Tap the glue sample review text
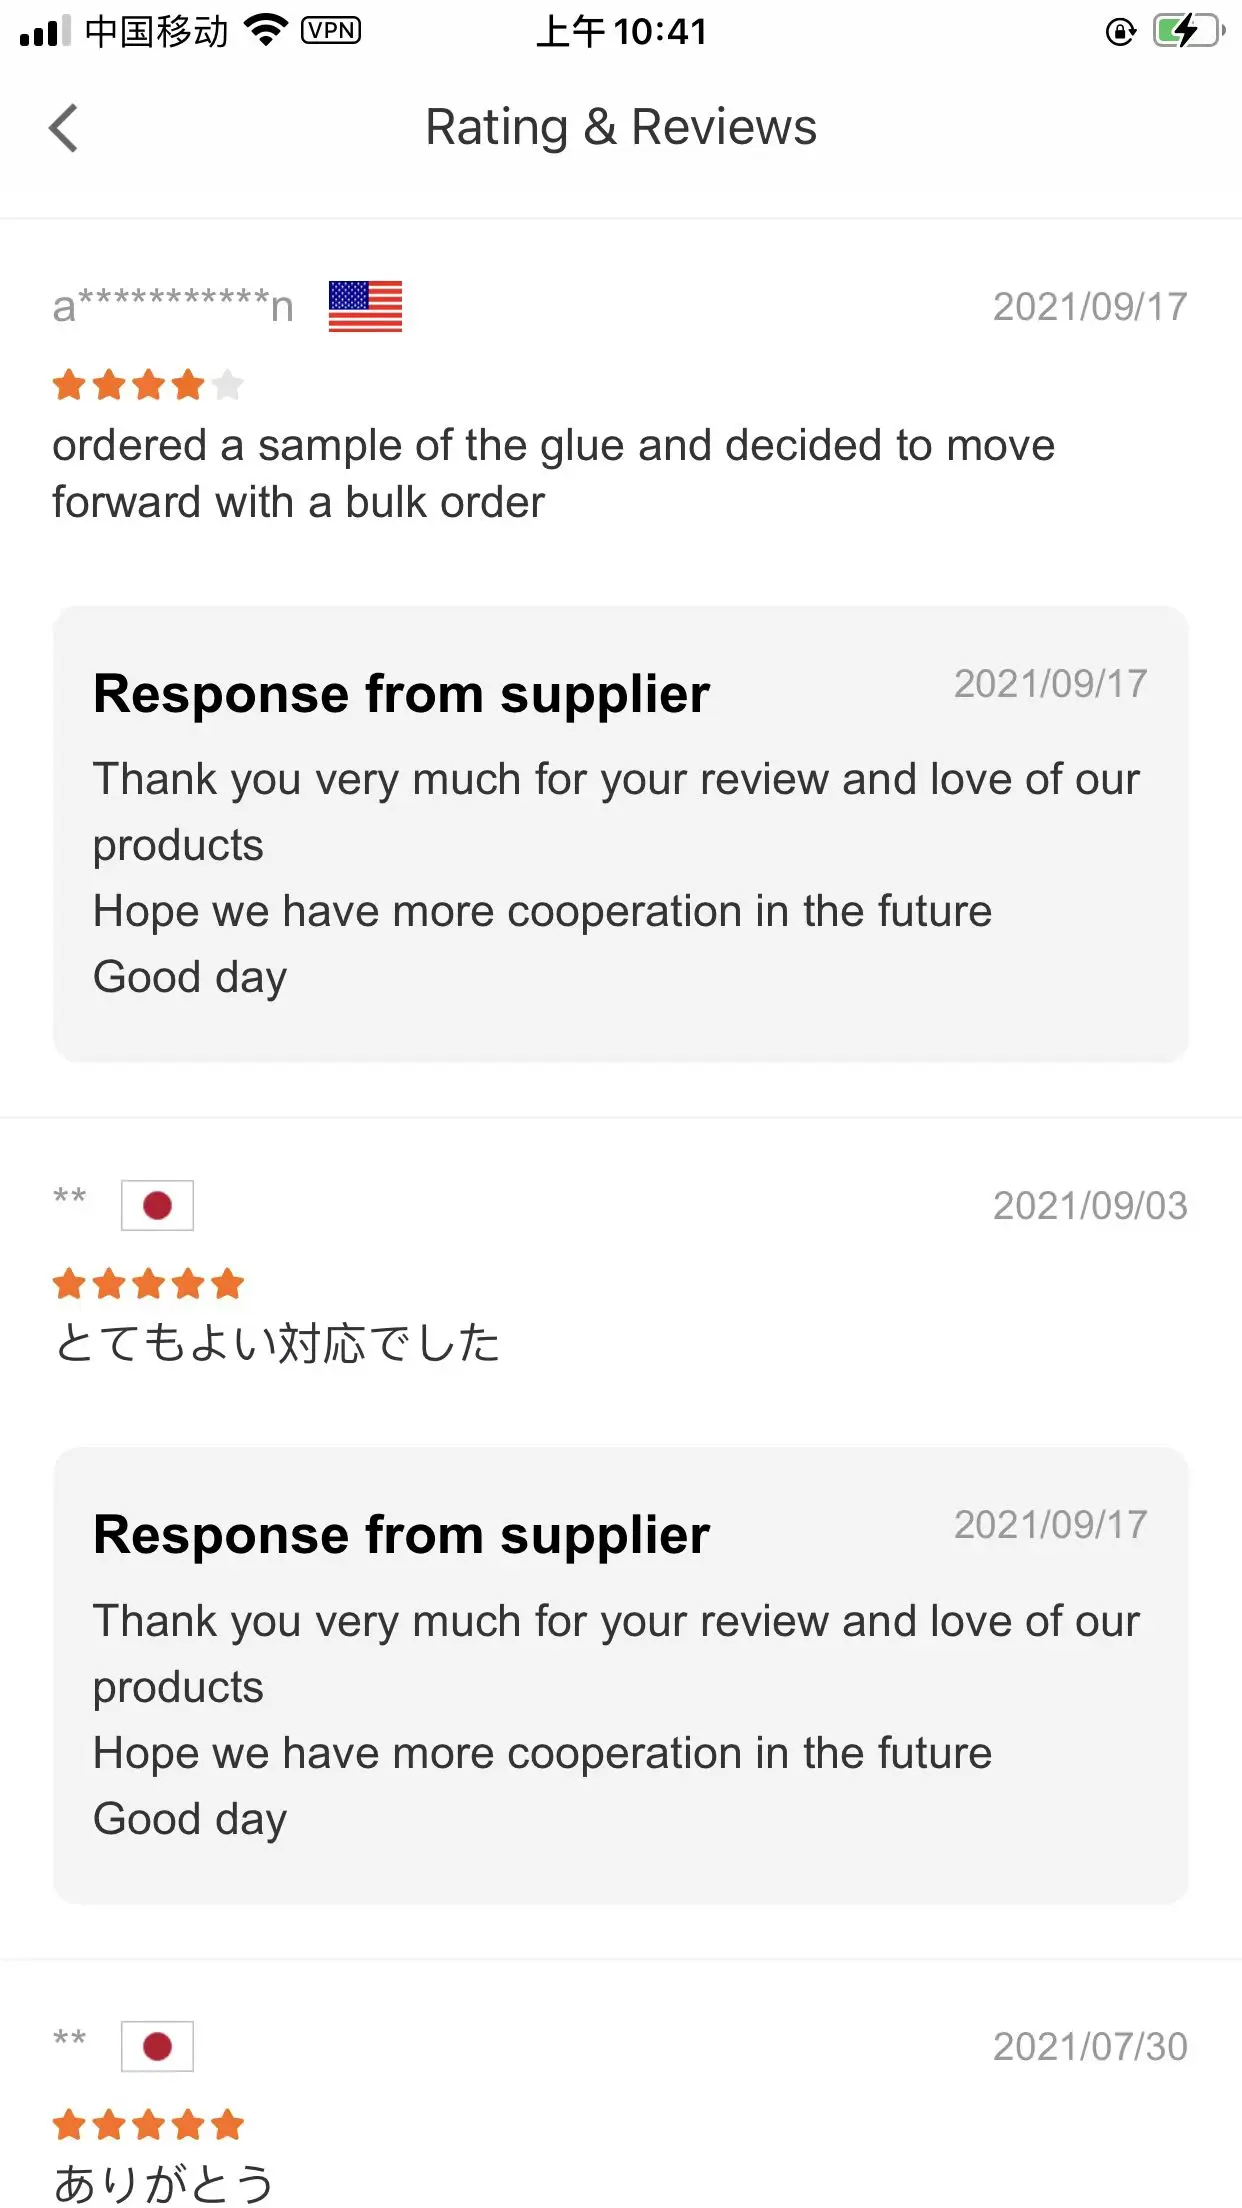 553,473
